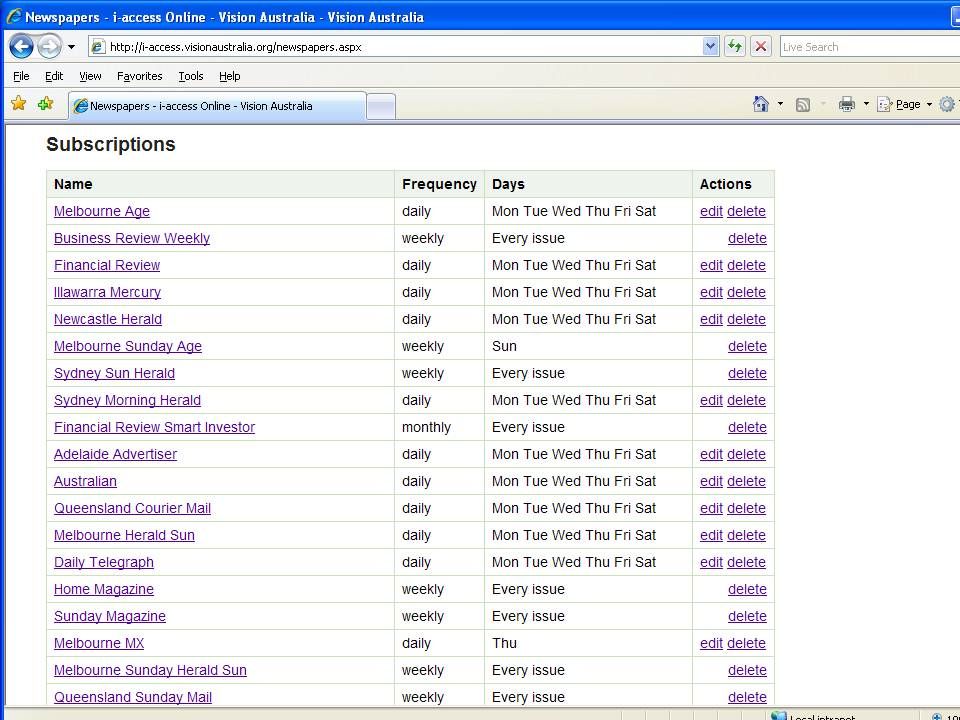
Task: Open the Melbourne MX link
Action: (x=99, y=643)
